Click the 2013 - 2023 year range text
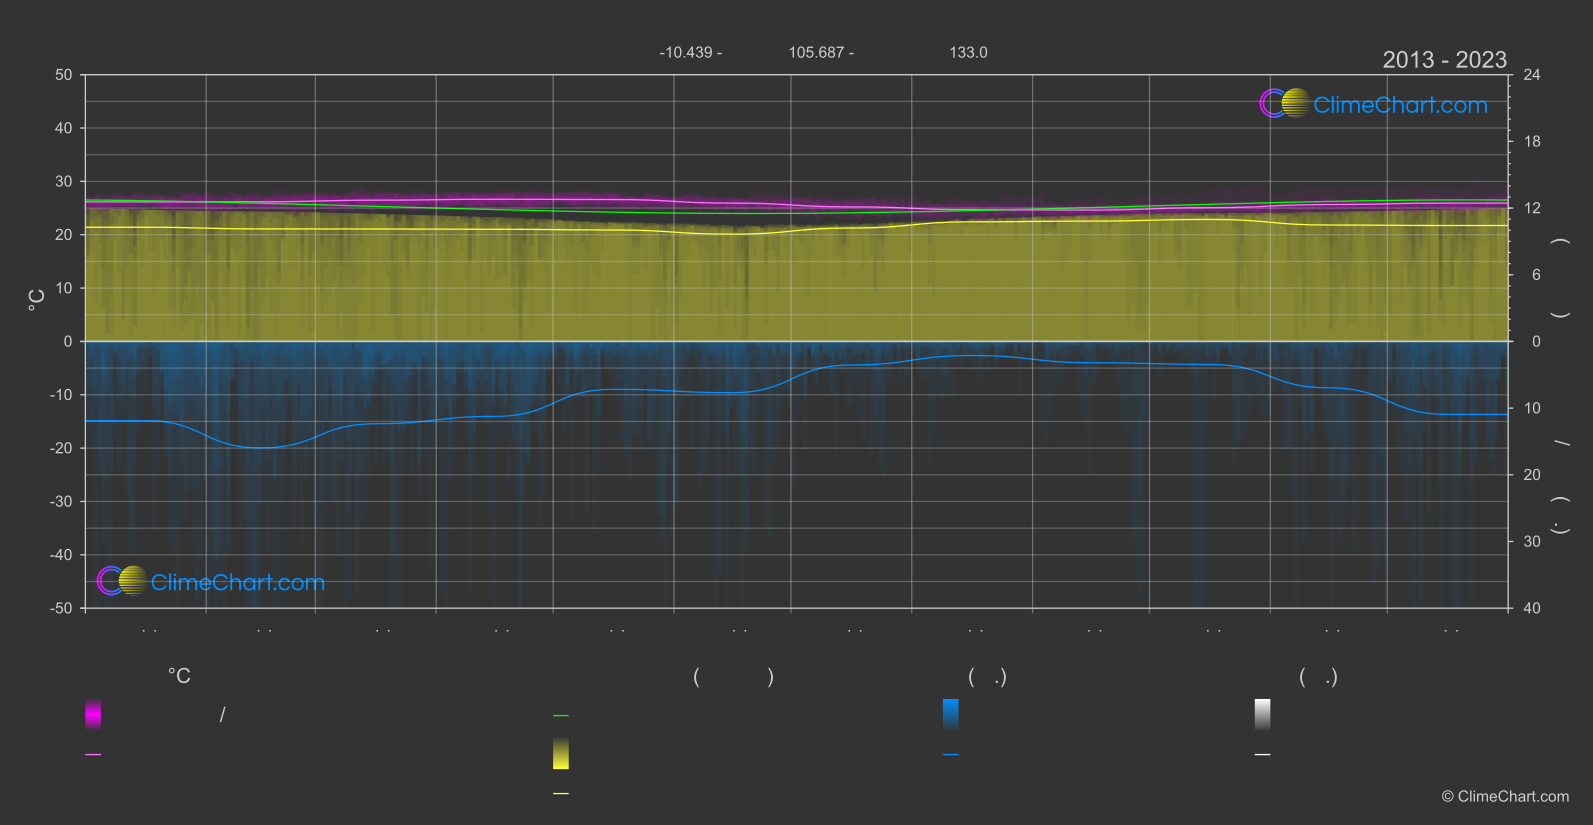The image size is (1593, 825). tap(1444, 60)
